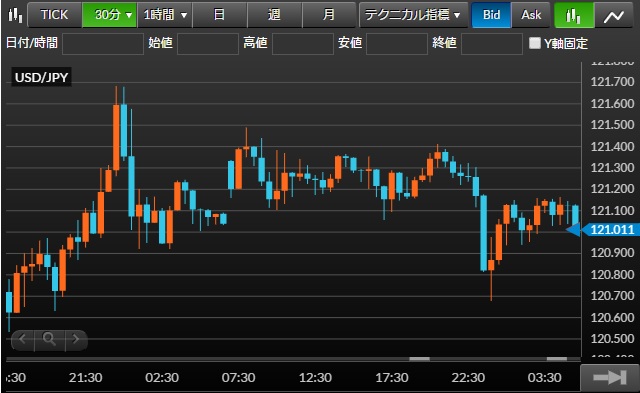Click the 終値 close price field

(492, 44)
